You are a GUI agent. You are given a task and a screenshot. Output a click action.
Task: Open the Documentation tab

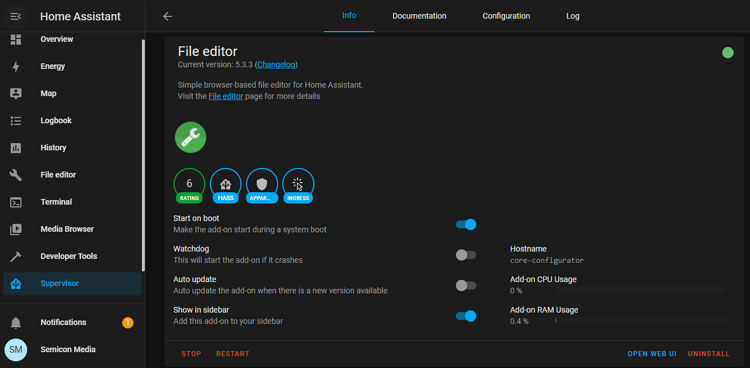[419, 16]
